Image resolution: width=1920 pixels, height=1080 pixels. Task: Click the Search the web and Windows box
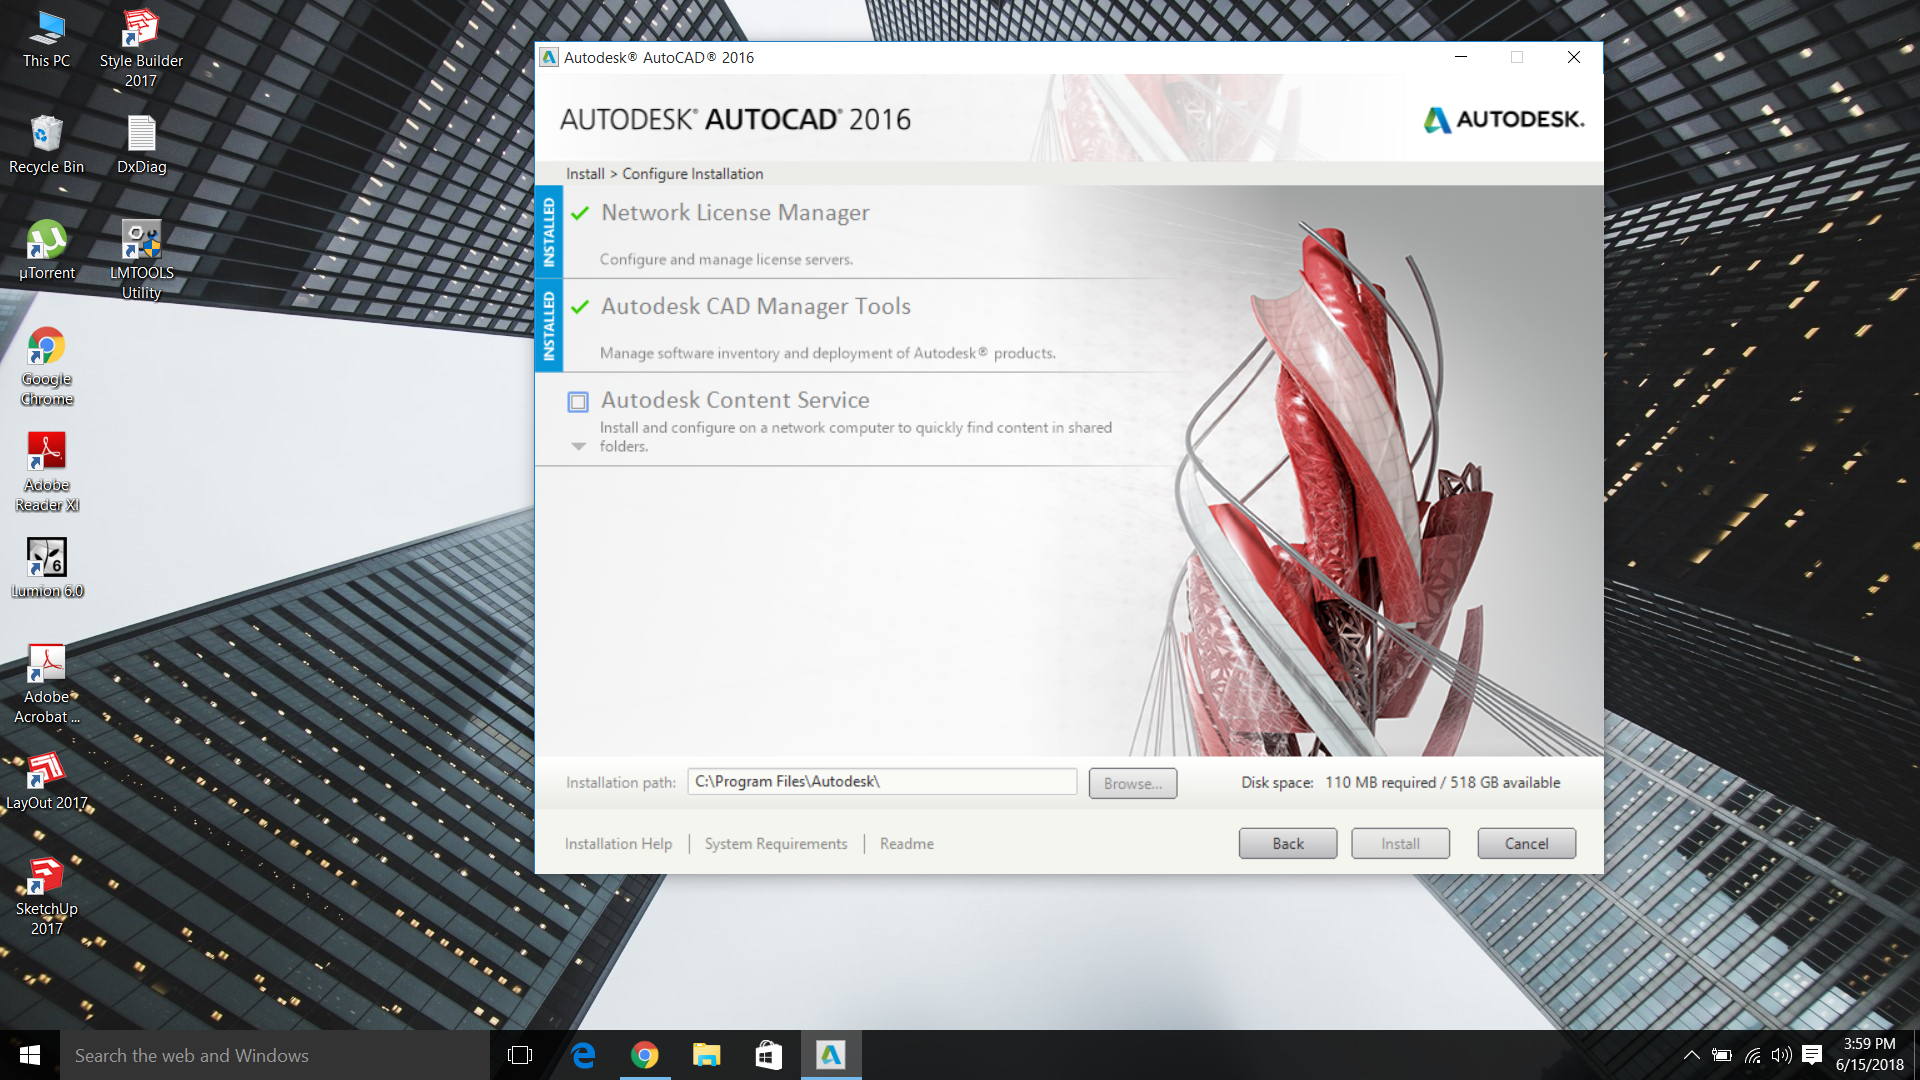(275, 1055)
